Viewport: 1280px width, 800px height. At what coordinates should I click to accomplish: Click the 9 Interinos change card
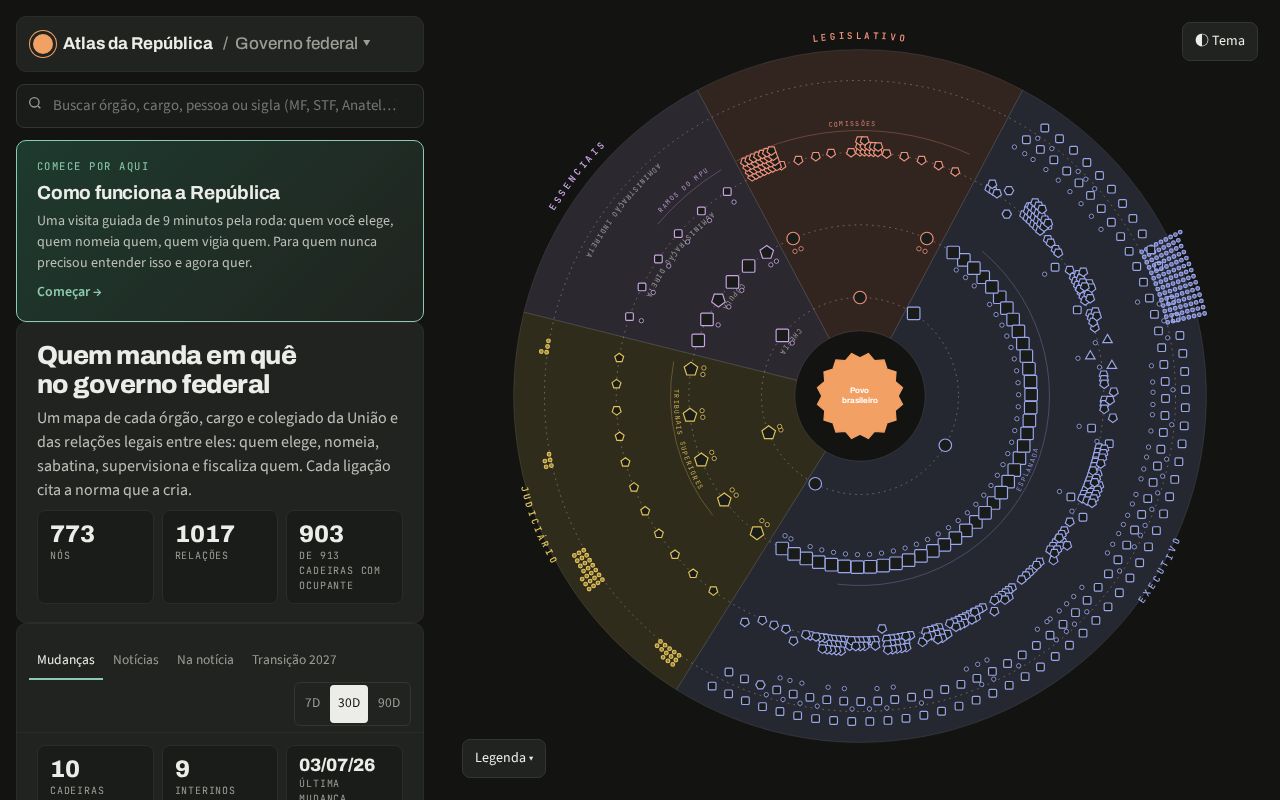coord(220,773)
